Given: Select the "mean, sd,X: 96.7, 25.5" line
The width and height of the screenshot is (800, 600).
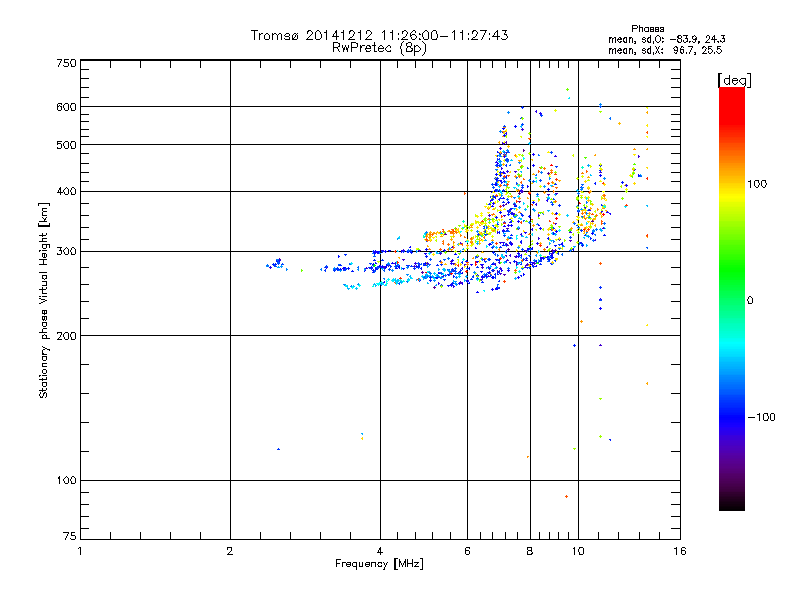Looking at the screenshot, I should (665, 51).
